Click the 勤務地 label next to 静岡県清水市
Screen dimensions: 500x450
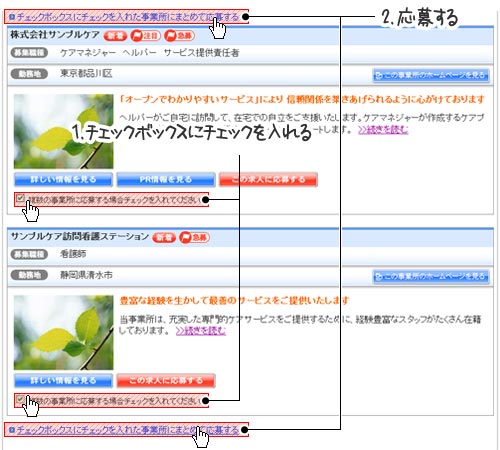(29, 275)
